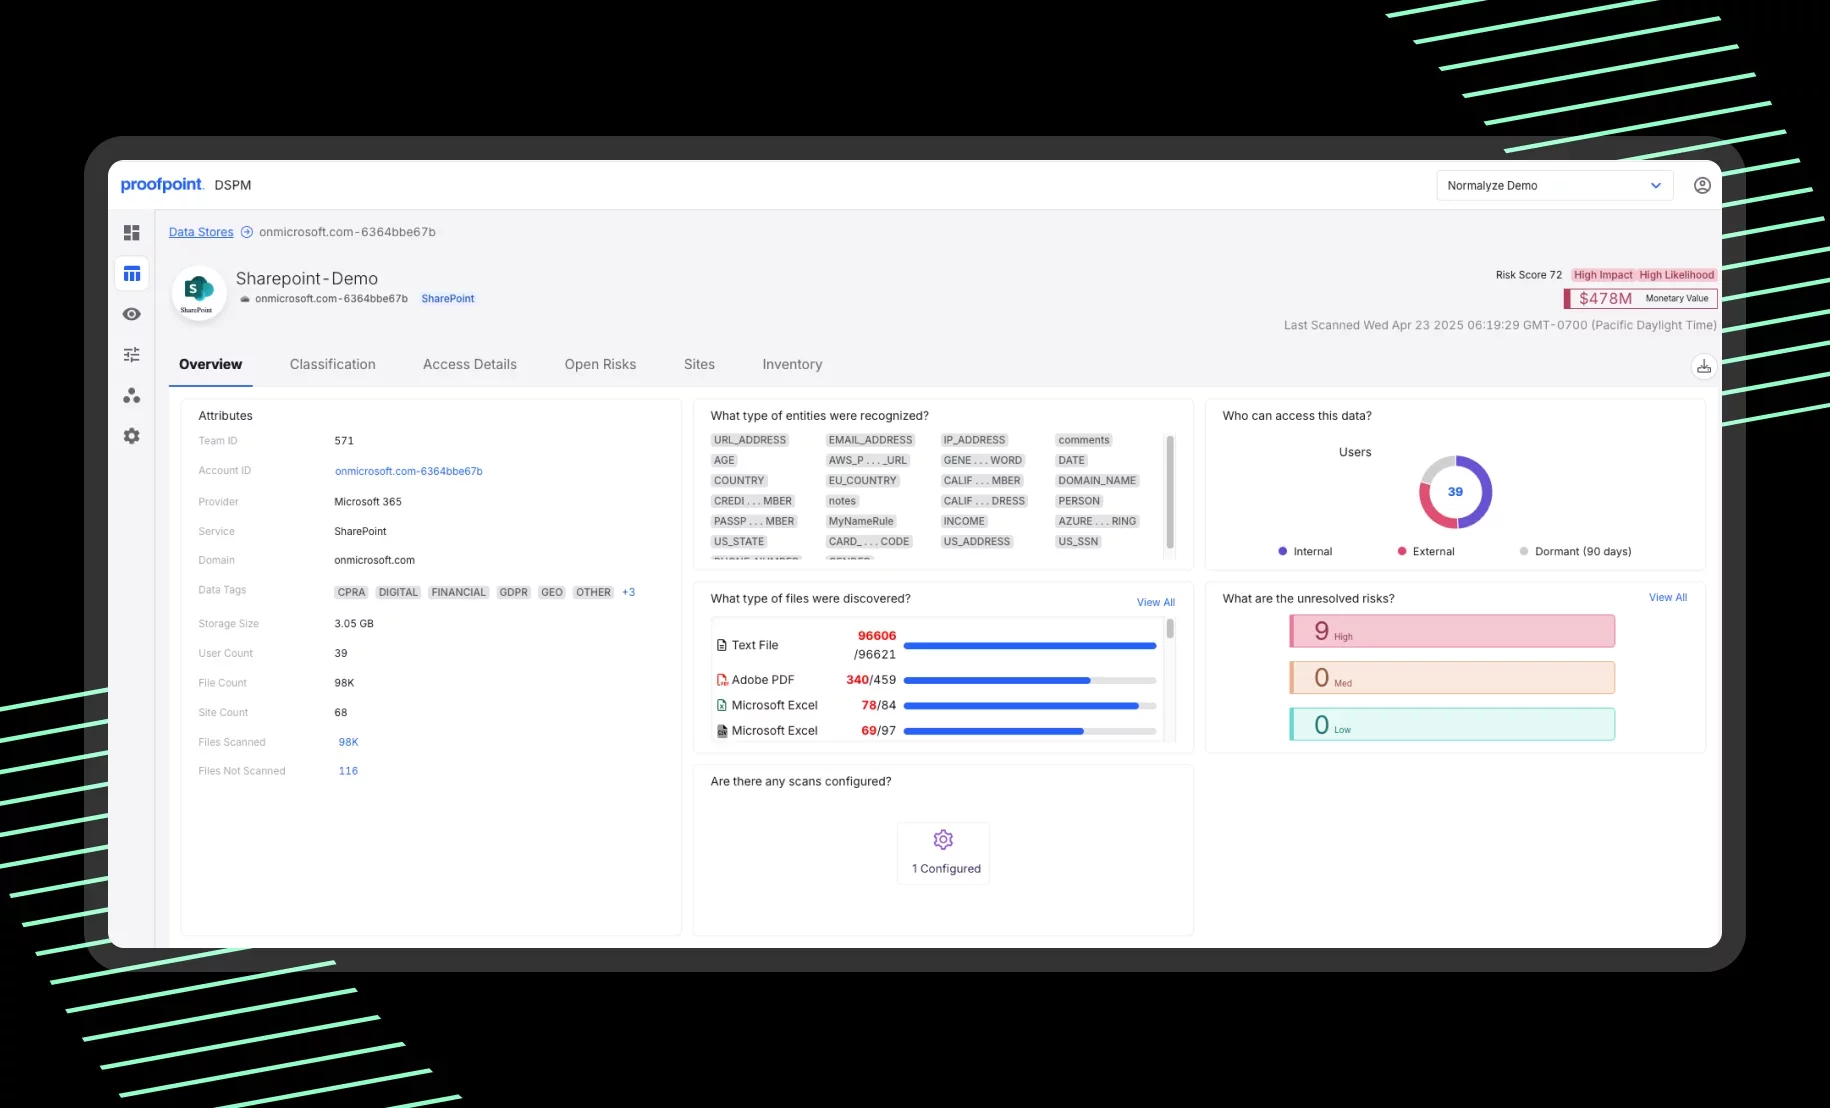This screenshot has width=1830, height=1108.
Task: Open the dashboard grid icon in sidebar
Action: click(131, 233)
